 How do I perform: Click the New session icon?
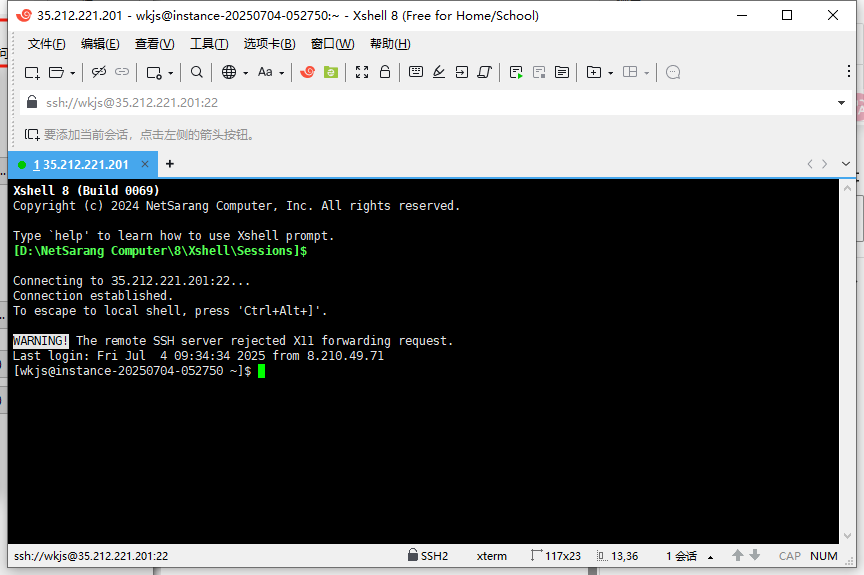[x=32, y=72]
